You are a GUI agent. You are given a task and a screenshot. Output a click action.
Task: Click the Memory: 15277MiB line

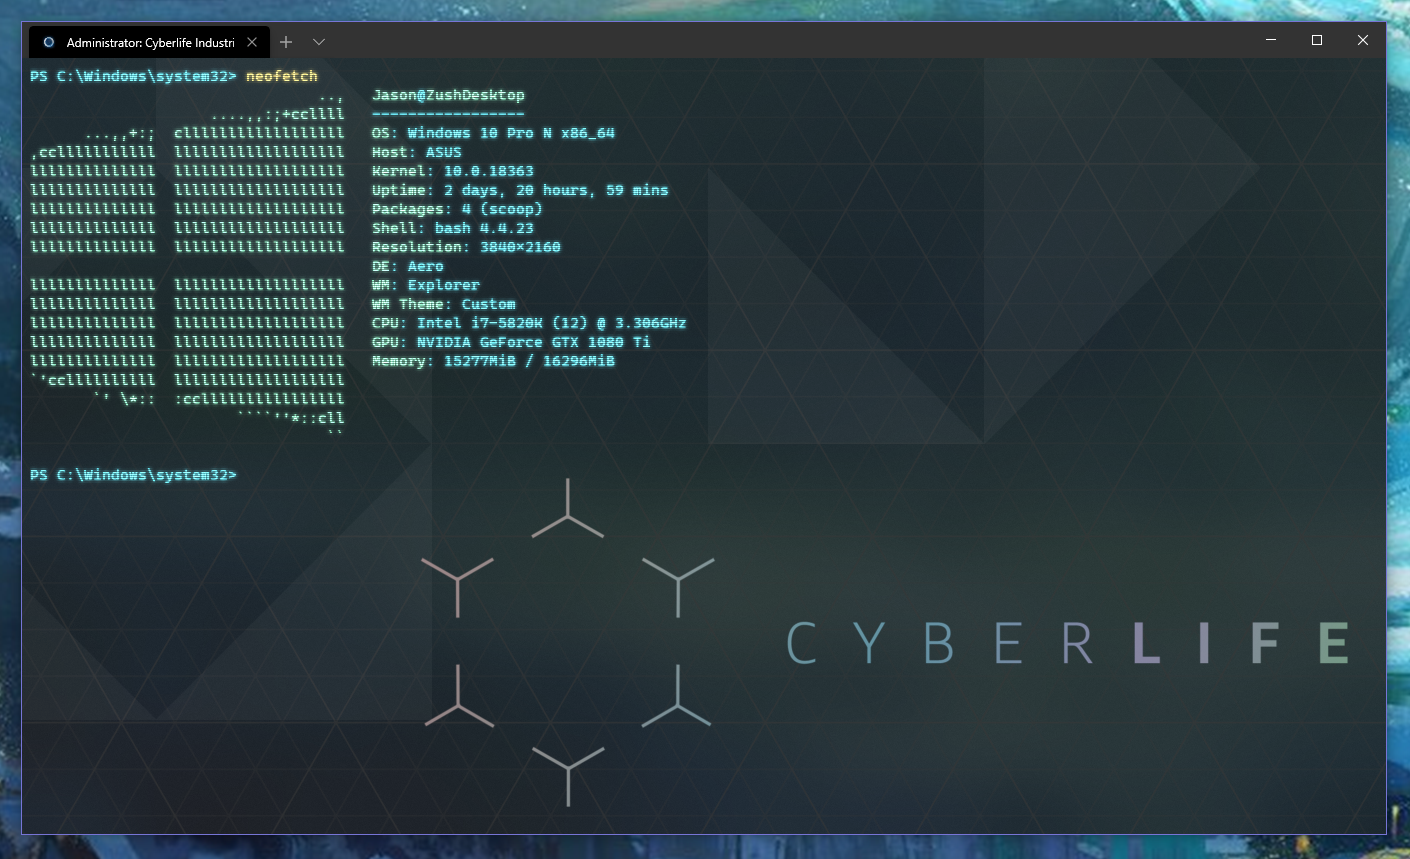493,361
